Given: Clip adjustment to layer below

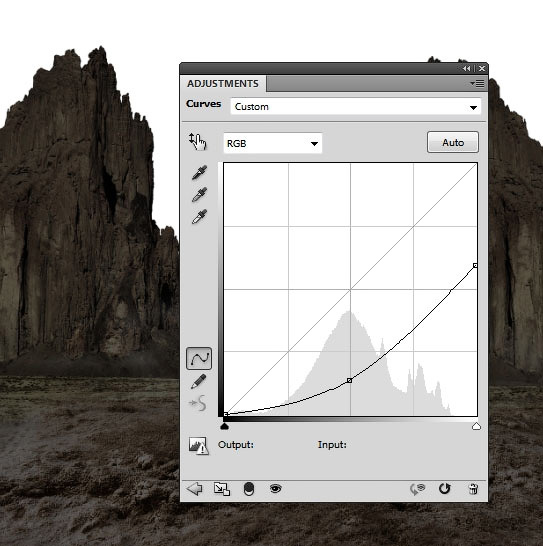Looking at the screenshot, I should pyautogui.click(x=249, y=489).
